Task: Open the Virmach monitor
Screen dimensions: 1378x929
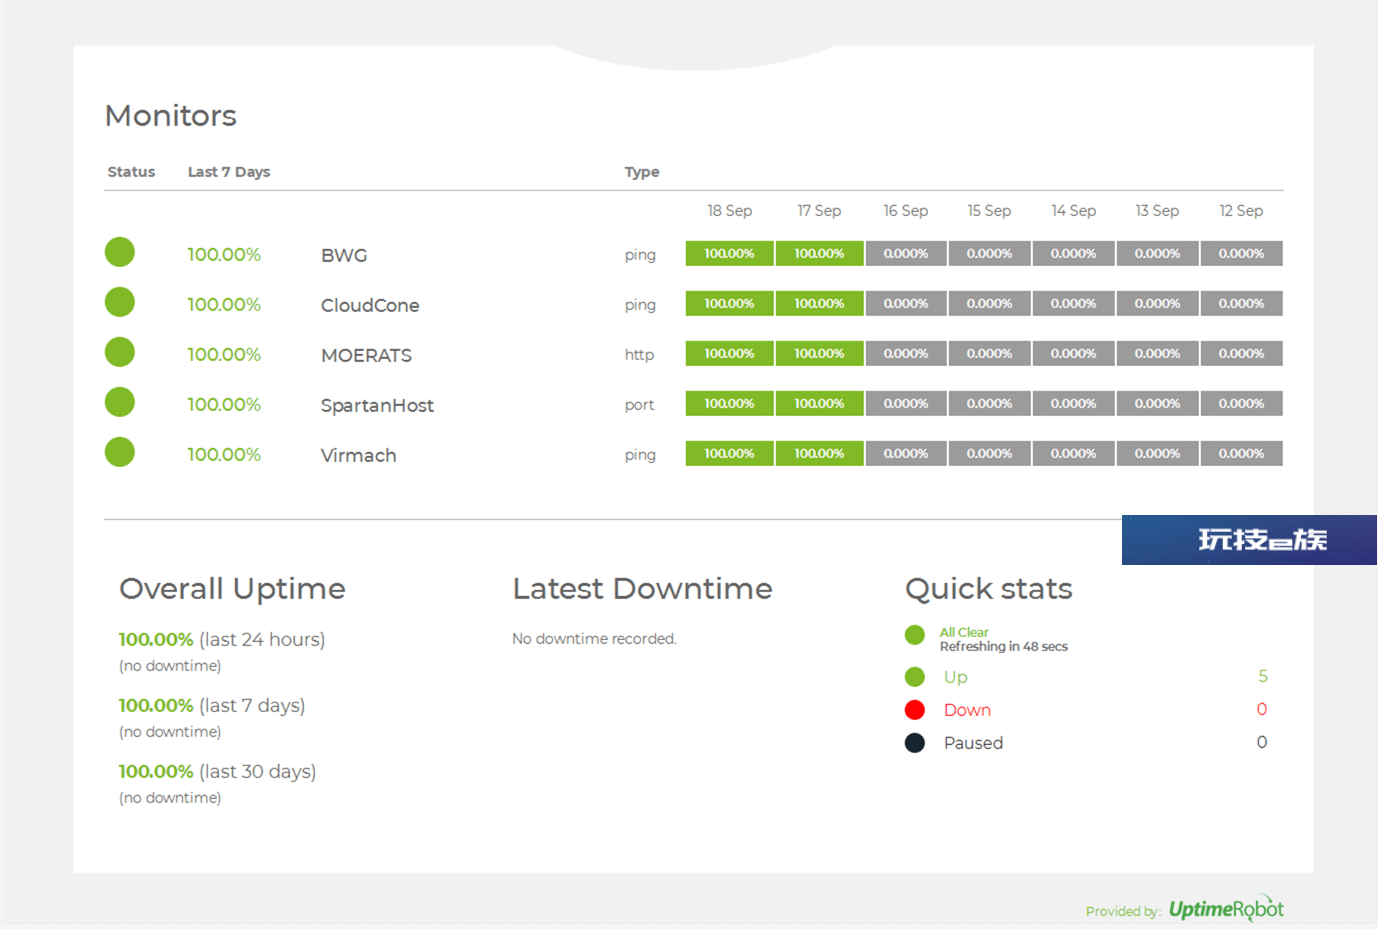Action: [358, 455]
